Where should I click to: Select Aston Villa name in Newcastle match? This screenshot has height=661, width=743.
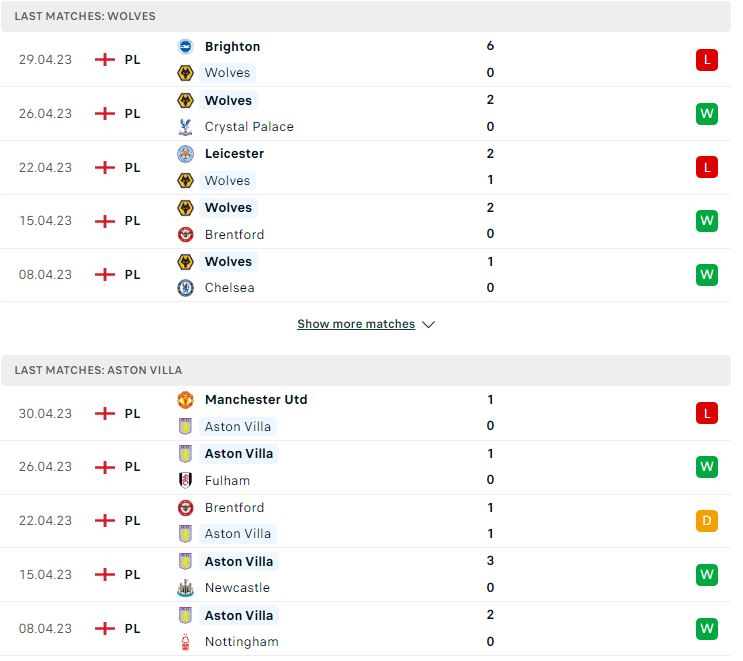(239, 561)
